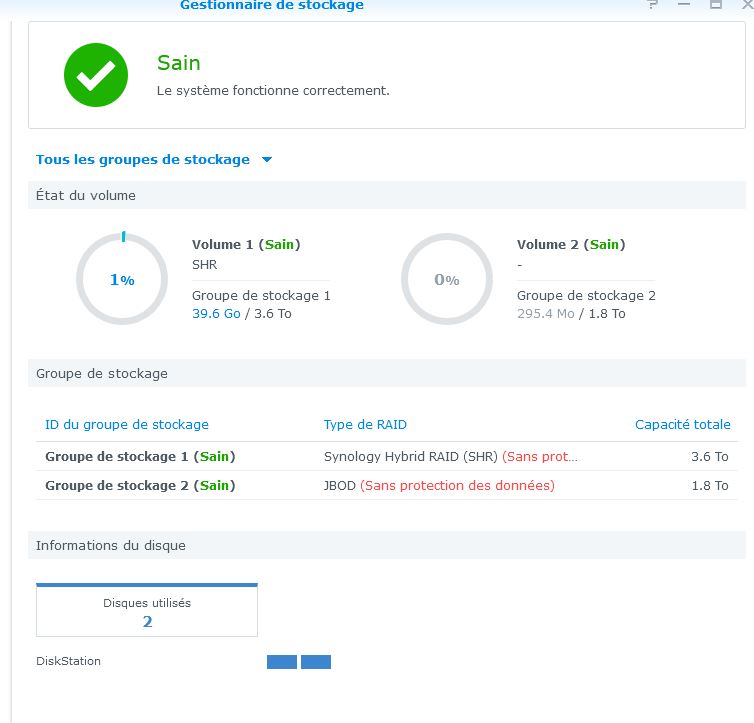
Task: Select the Groupe de stockage 2 row
Action: (x=387, y=486)
